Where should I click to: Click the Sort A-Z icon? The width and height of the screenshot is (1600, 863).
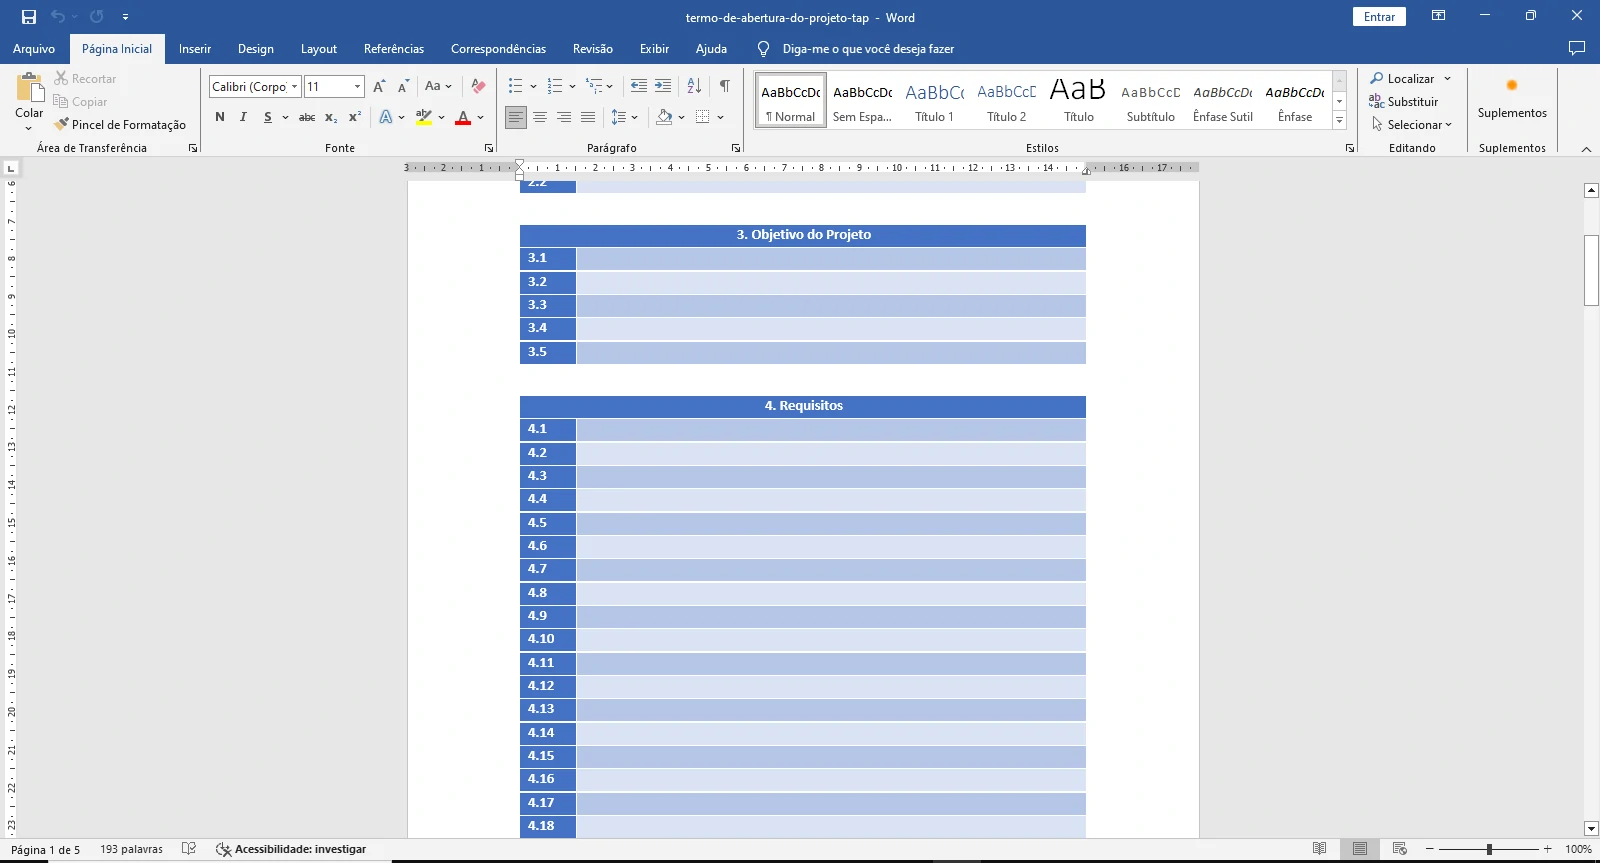tap(694, 87)
